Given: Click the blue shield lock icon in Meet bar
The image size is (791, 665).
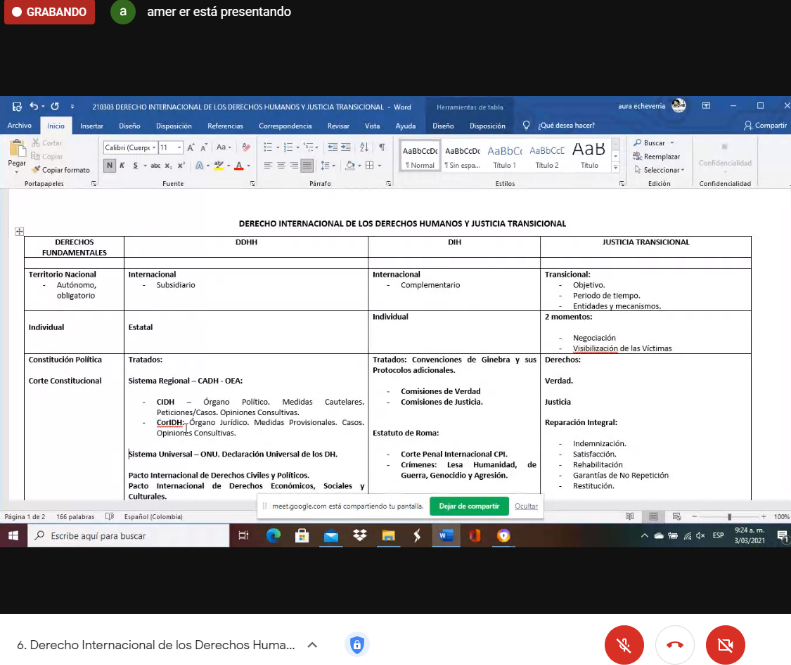Looking at the screenshot, I should pyautogui.click(x=357, y=644).
